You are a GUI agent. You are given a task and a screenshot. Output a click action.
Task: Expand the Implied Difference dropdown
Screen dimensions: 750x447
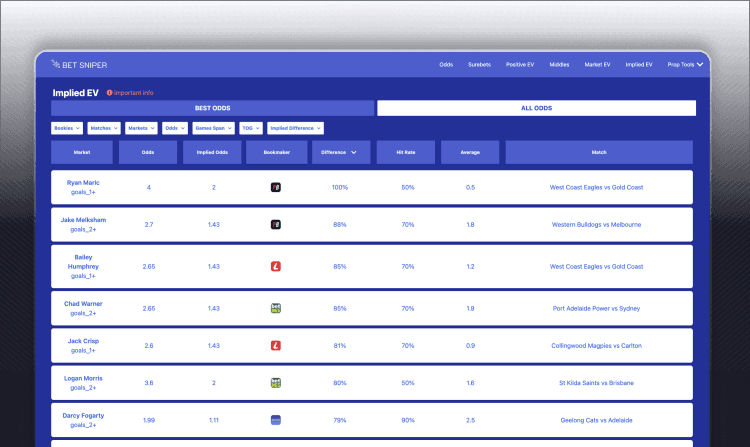click(x=295, y=128)
